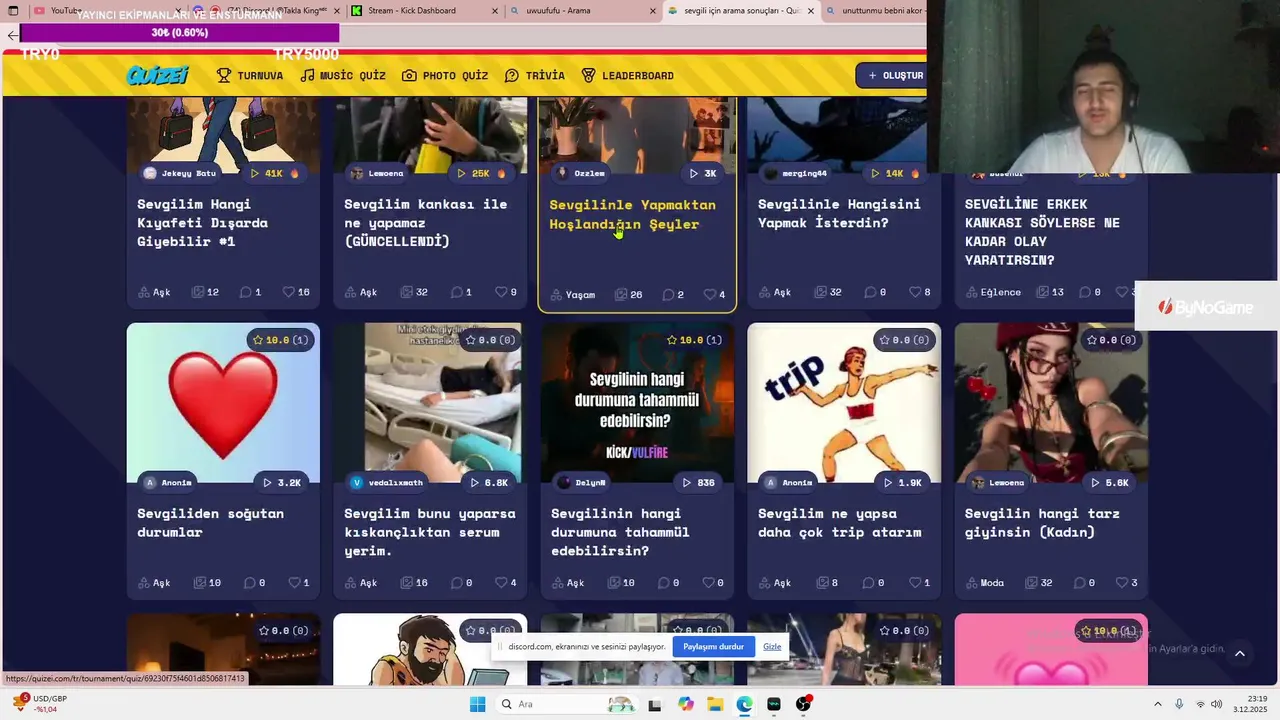Click the scroll-to-top chevron button
Screen dimensions: 1280x720
[1240, 654]
